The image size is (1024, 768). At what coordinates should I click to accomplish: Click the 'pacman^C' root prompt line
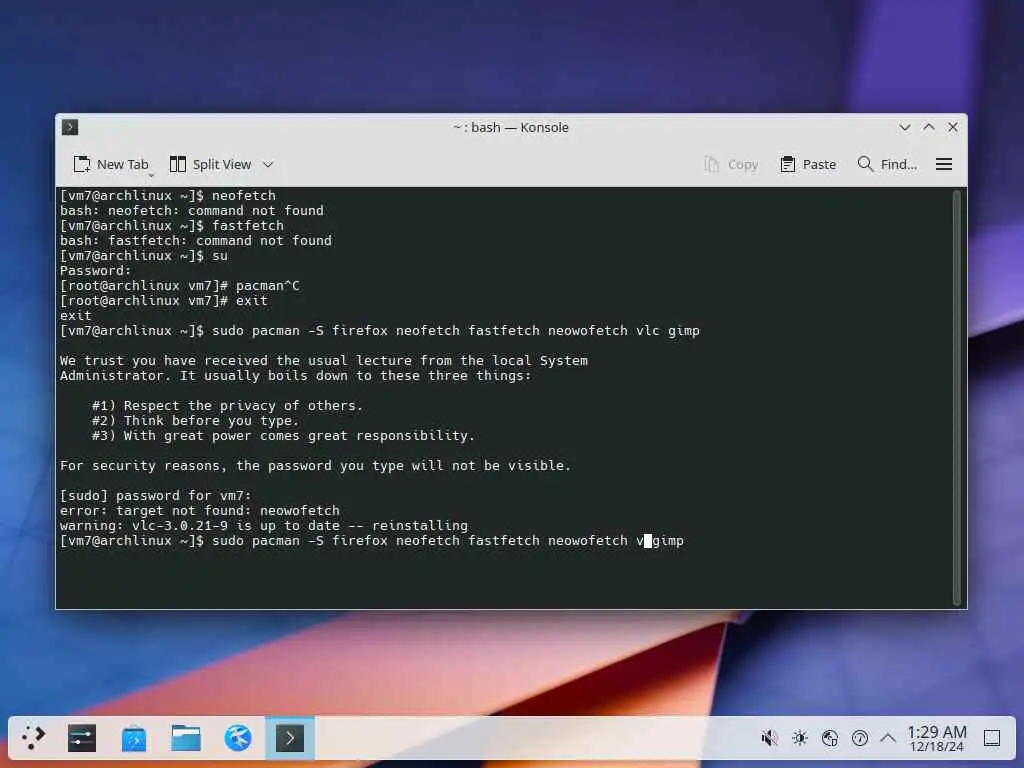click(180, 285)
